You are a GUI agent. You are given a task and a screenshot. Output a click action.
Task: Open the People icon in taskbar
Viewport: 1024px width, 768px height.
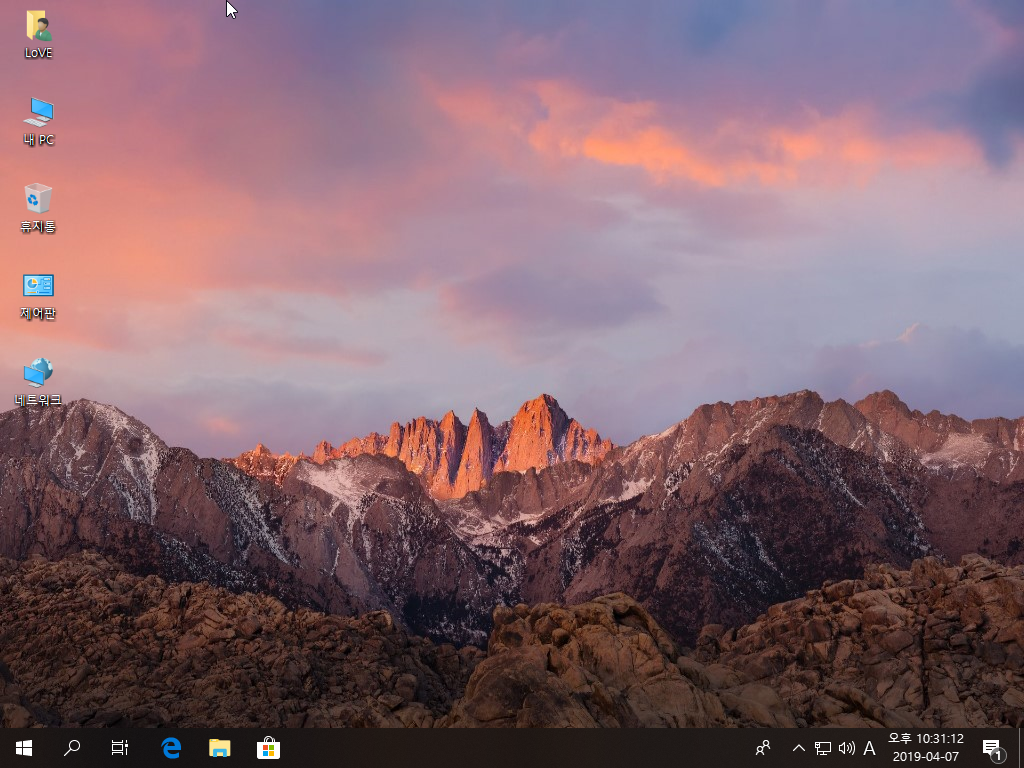pos(762,748)
